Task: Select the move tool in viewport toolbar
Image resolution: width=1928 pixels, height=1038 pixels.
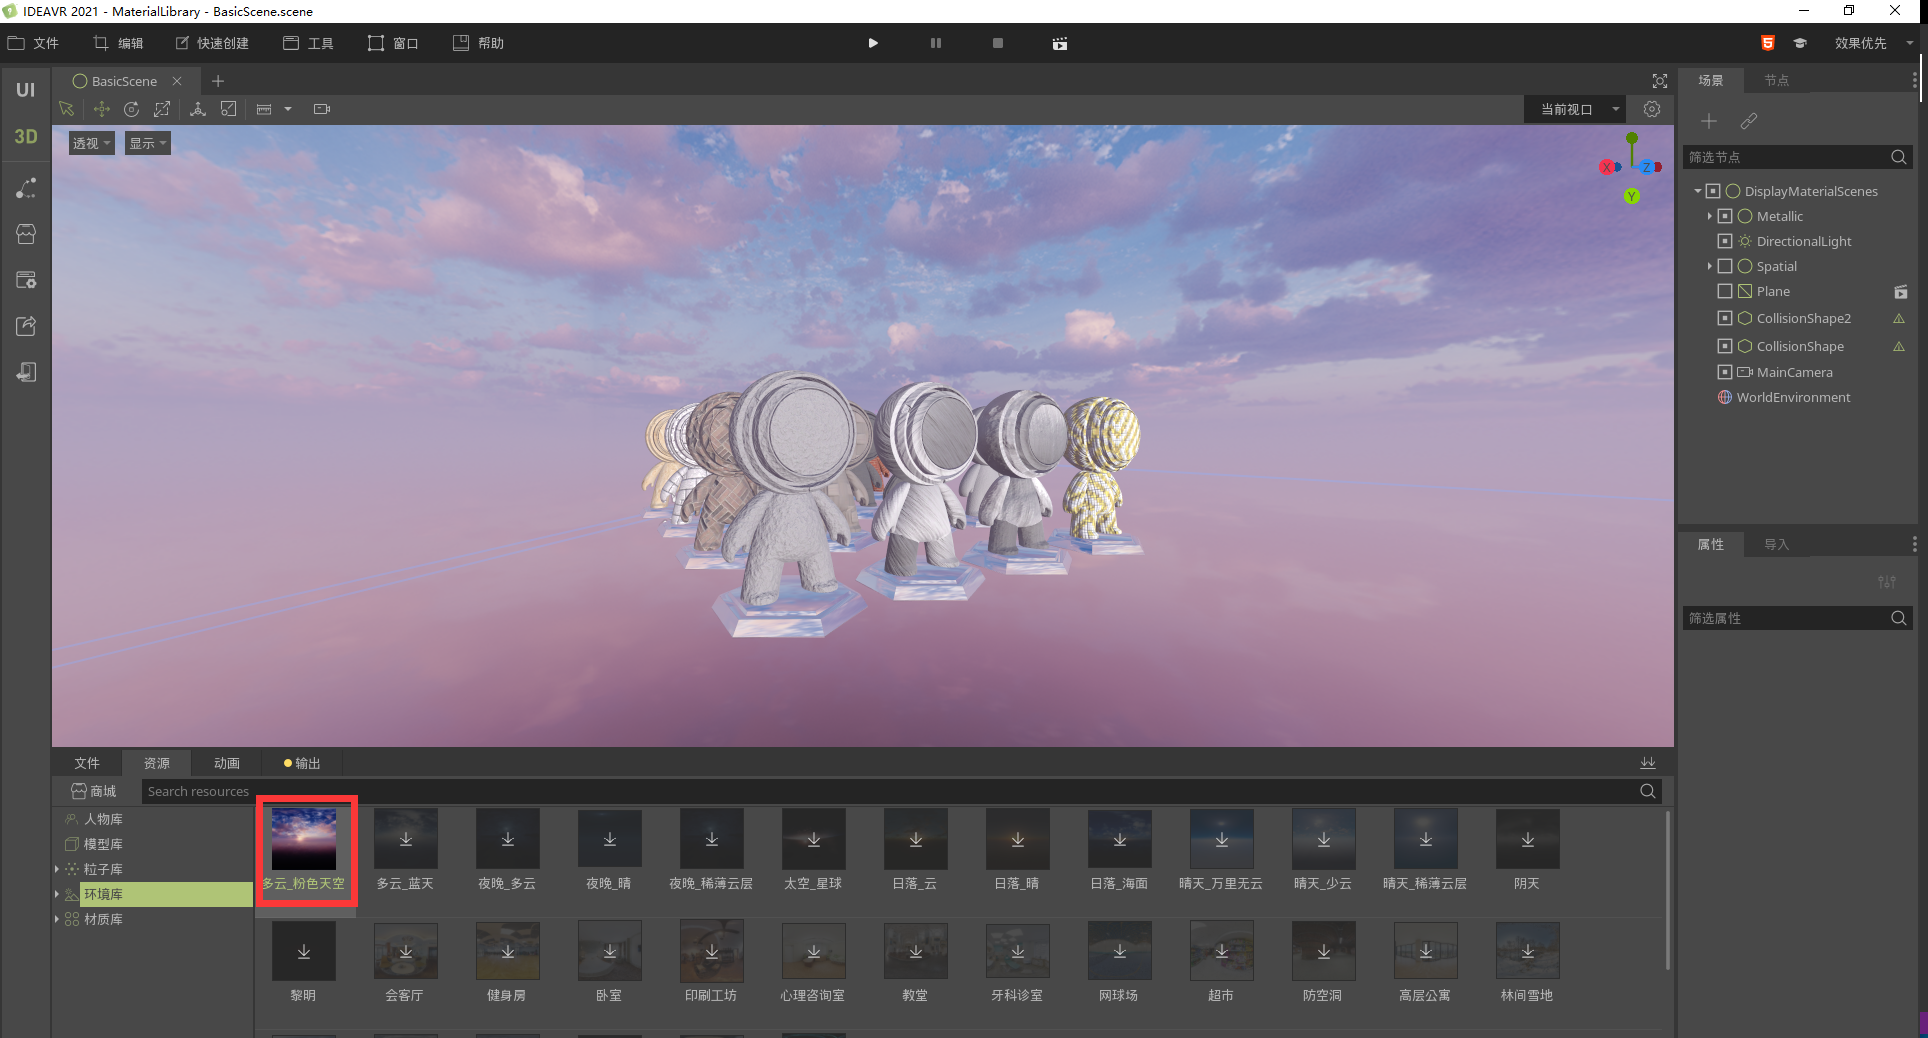Action: click(x=101, y=109)
